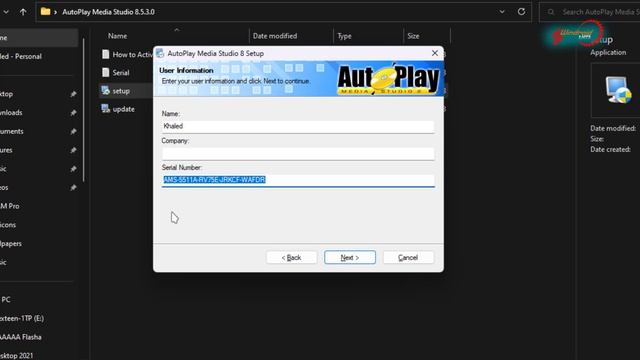Image resolution: width=640 pixels, height=360 pixels.
Task: Click the setup preview thumbnail in details pane
Action: (618, 90)
